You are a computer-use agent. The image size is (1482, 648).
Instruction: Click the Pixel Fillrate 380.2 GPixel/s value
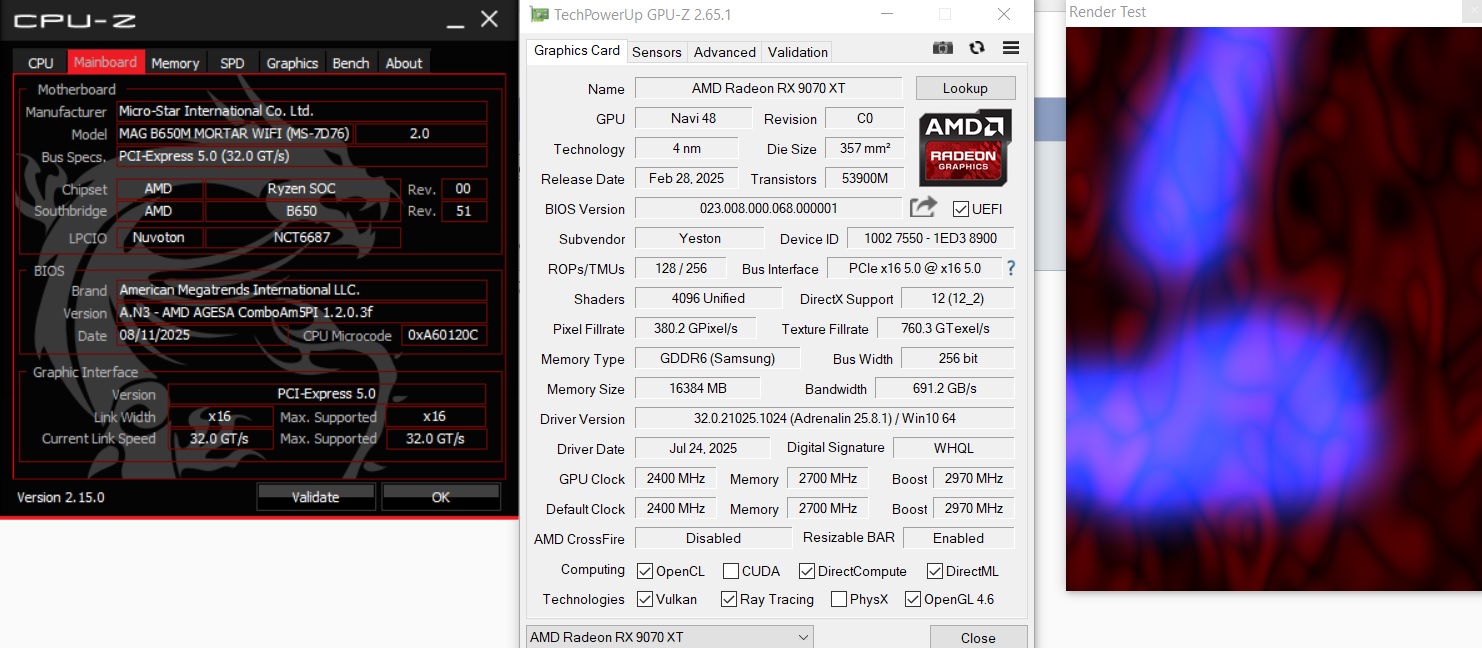click(696, 328)
